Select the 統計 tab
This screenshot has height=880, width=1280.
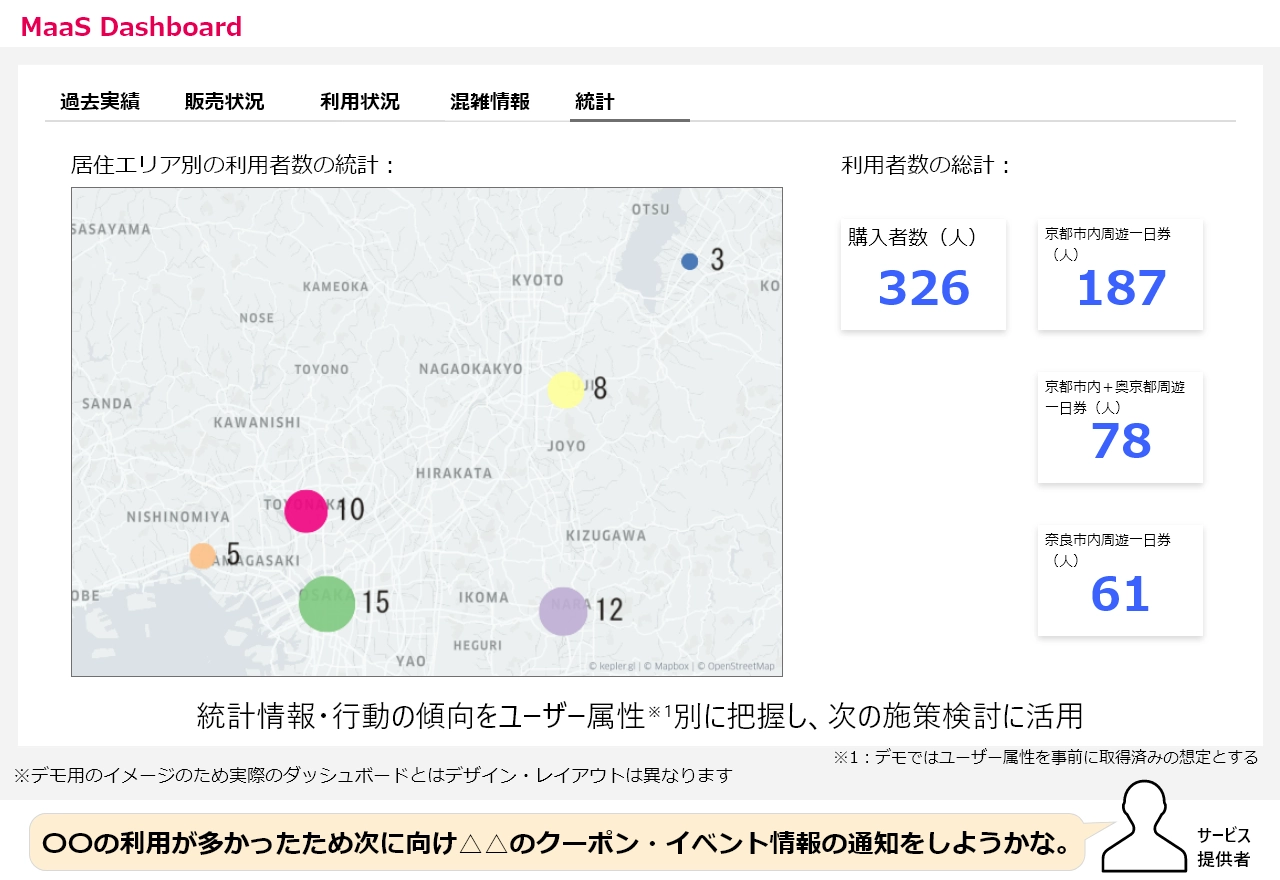[x=595, y=102]
